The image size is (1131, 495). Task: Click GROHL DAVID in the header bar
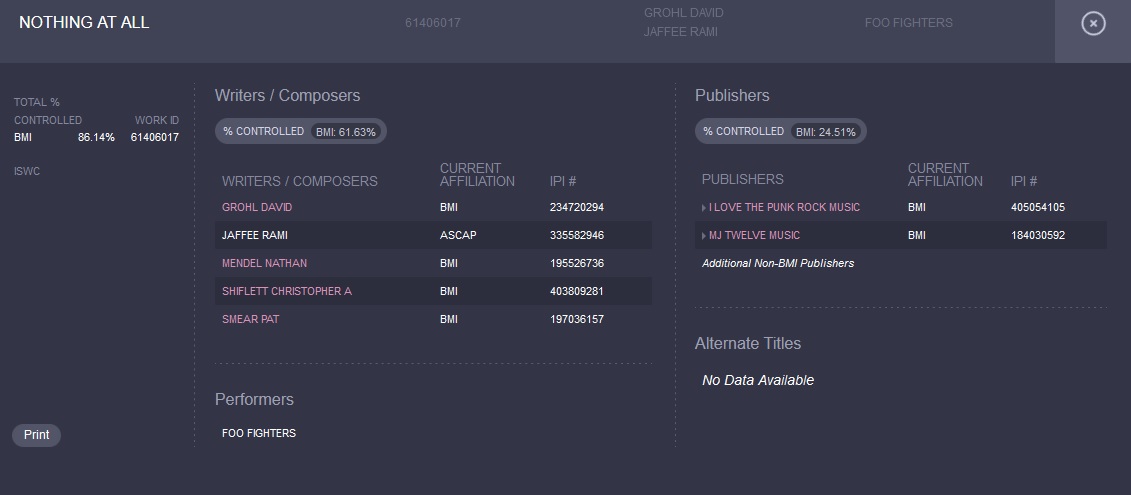(683, 13)
